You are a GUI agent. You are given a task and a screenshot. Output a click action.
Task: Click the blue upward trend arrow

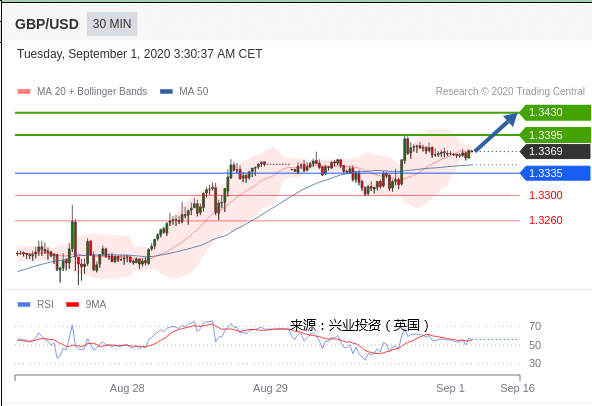click(496, 132)
